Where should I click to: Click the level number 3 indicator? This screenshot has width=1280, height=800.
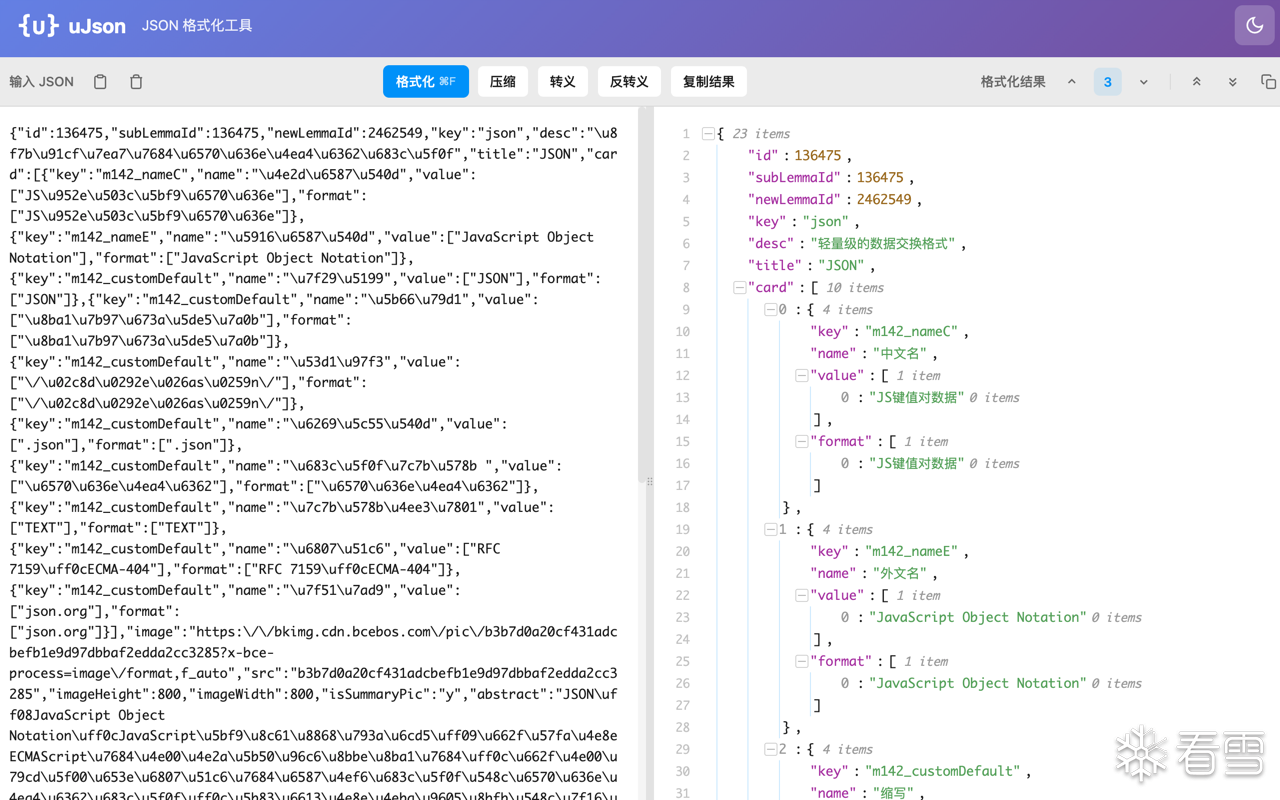[x=1107, y=82]
